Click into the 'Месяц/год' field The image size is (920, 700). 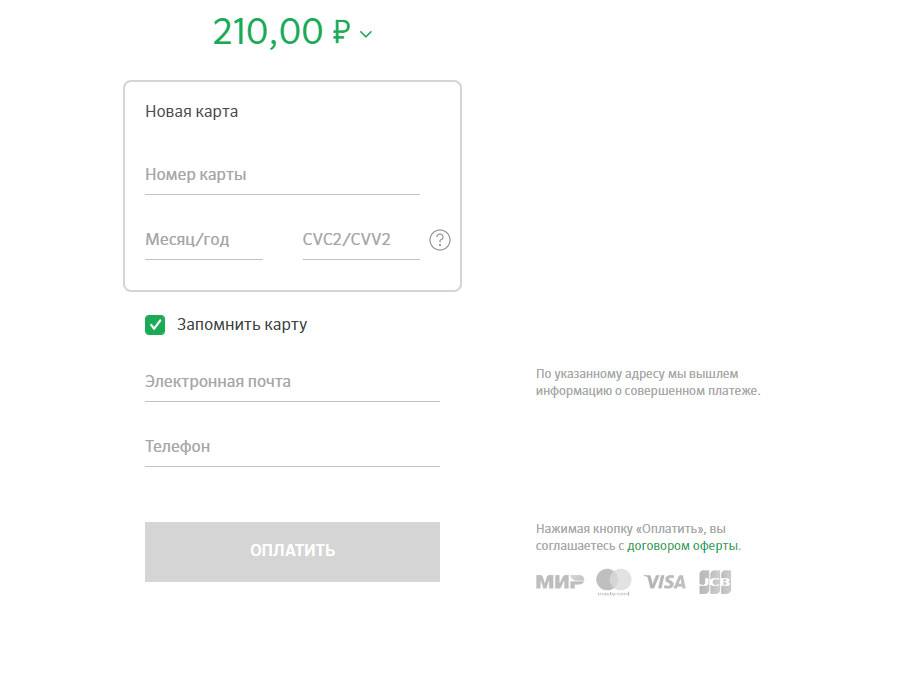203,240
